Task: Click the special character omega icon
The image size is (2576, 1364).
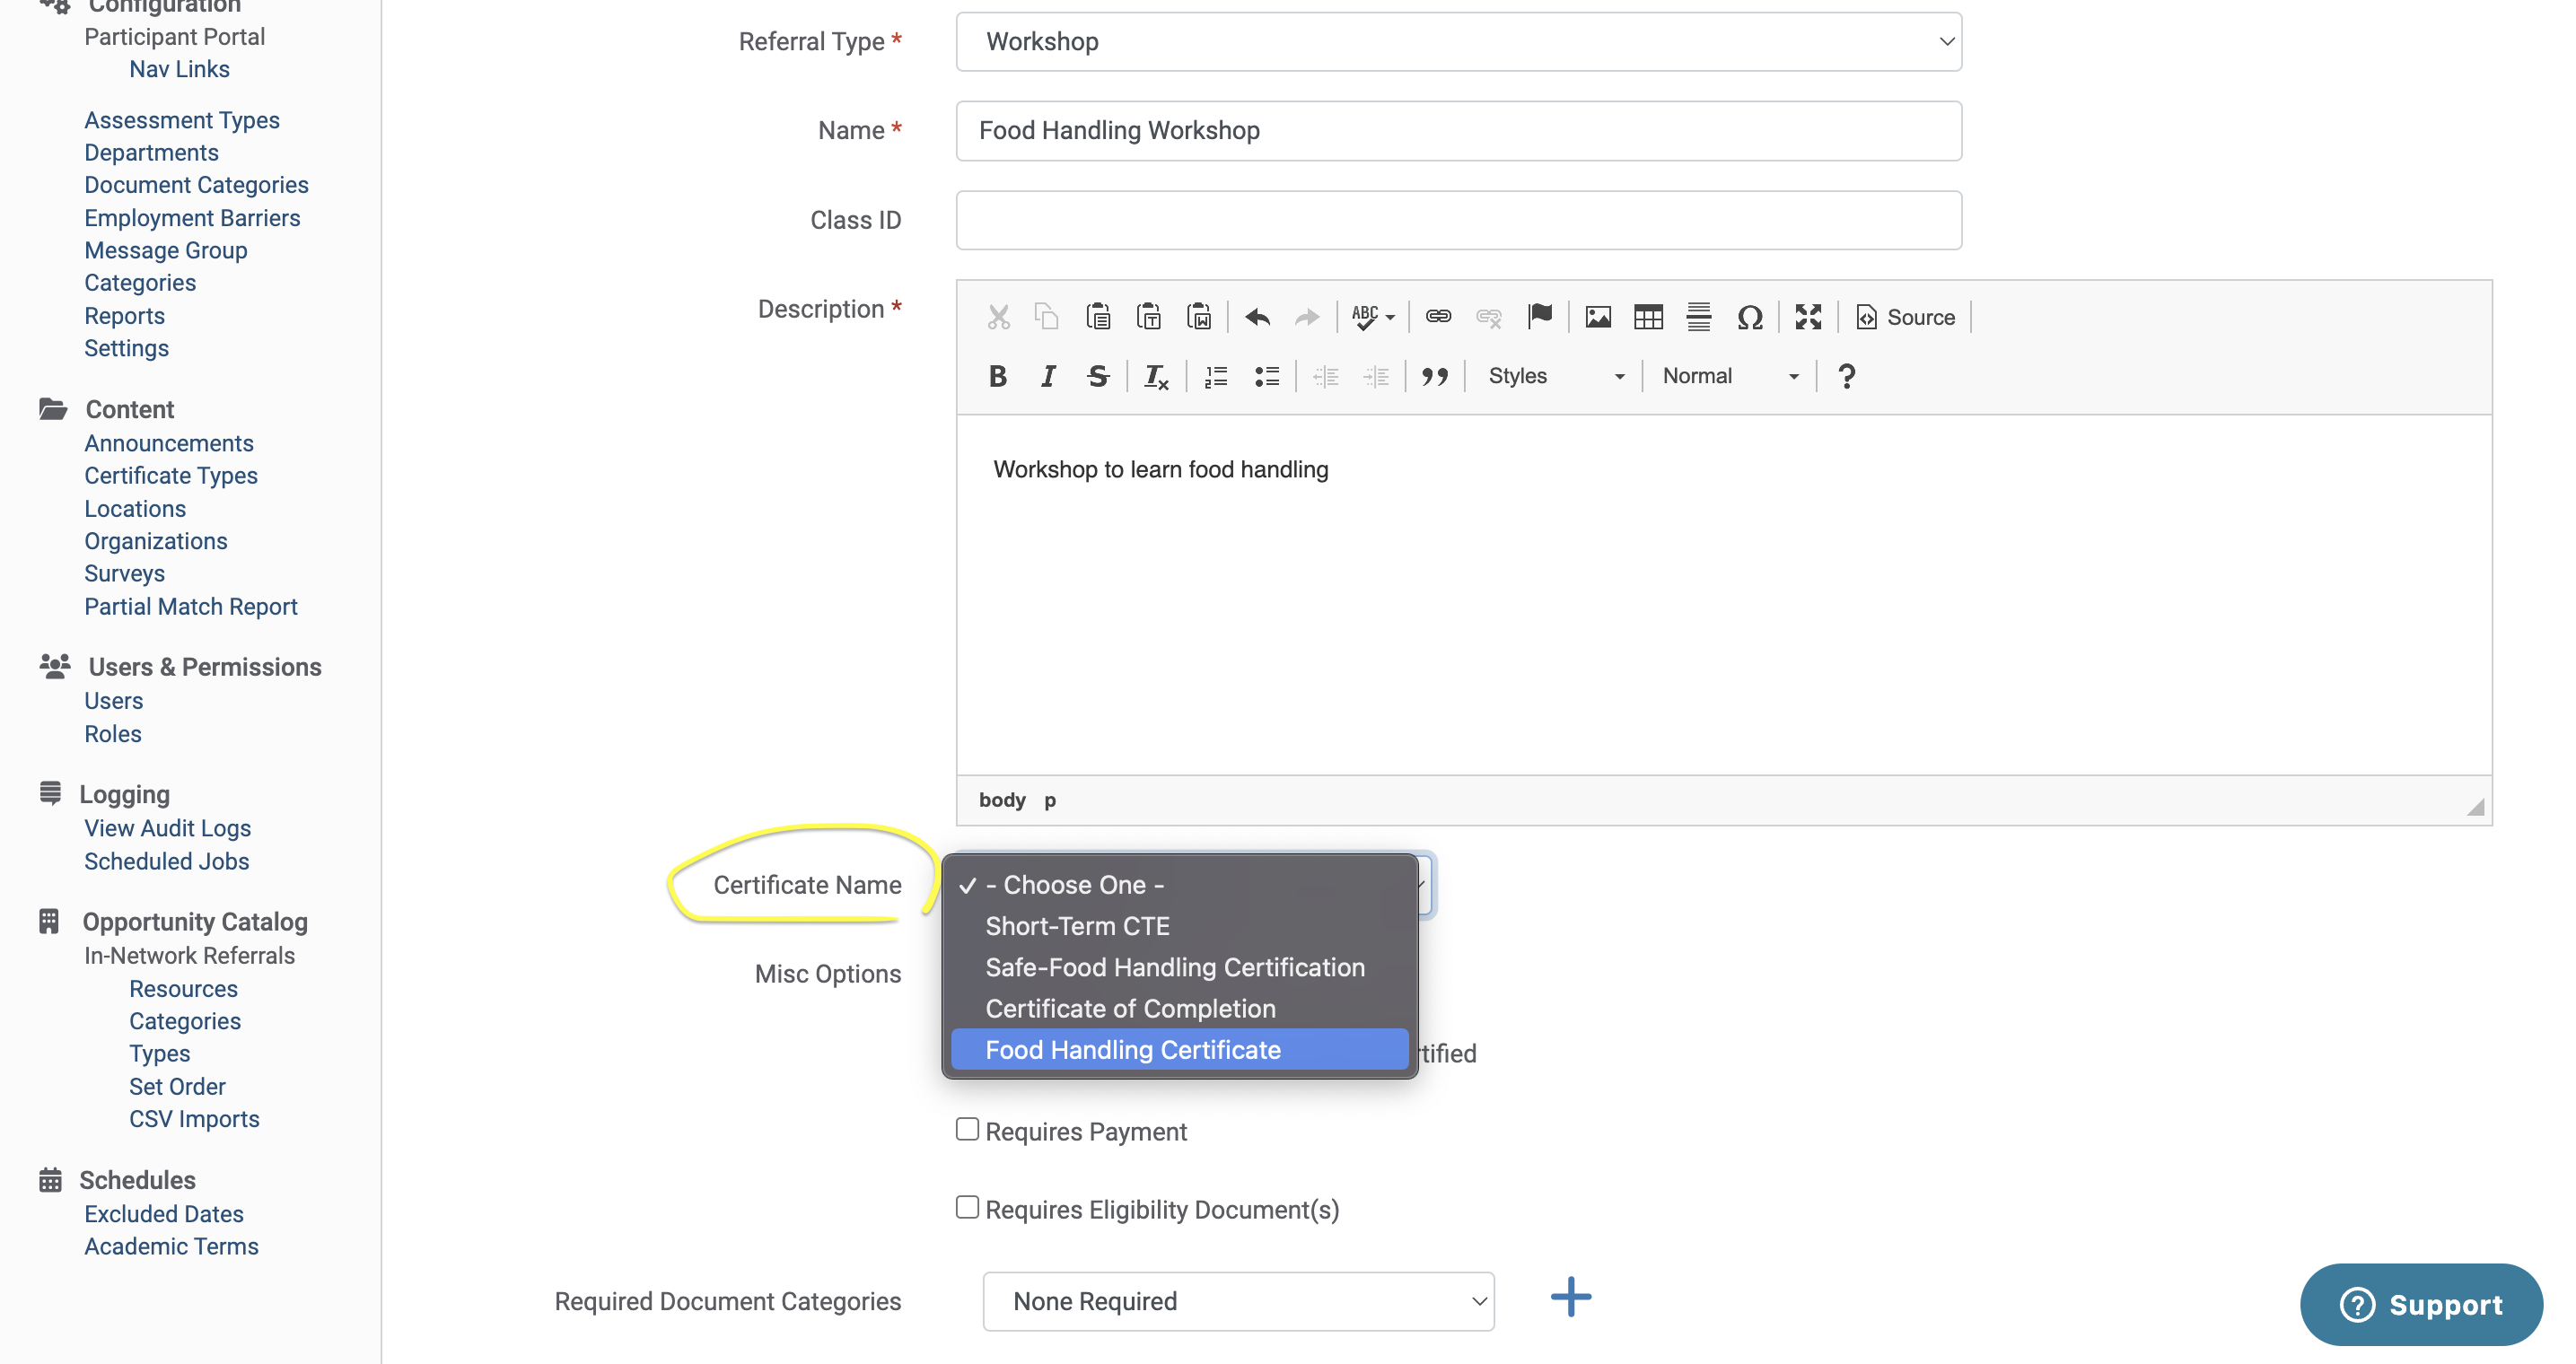Action: (1749, 317)
